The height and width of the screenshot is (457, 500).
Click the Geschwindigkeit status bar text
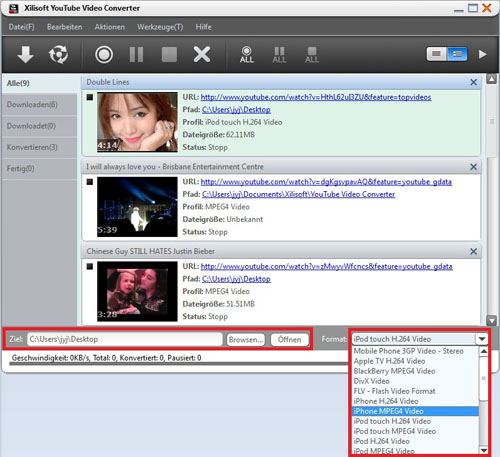point(106,358)
